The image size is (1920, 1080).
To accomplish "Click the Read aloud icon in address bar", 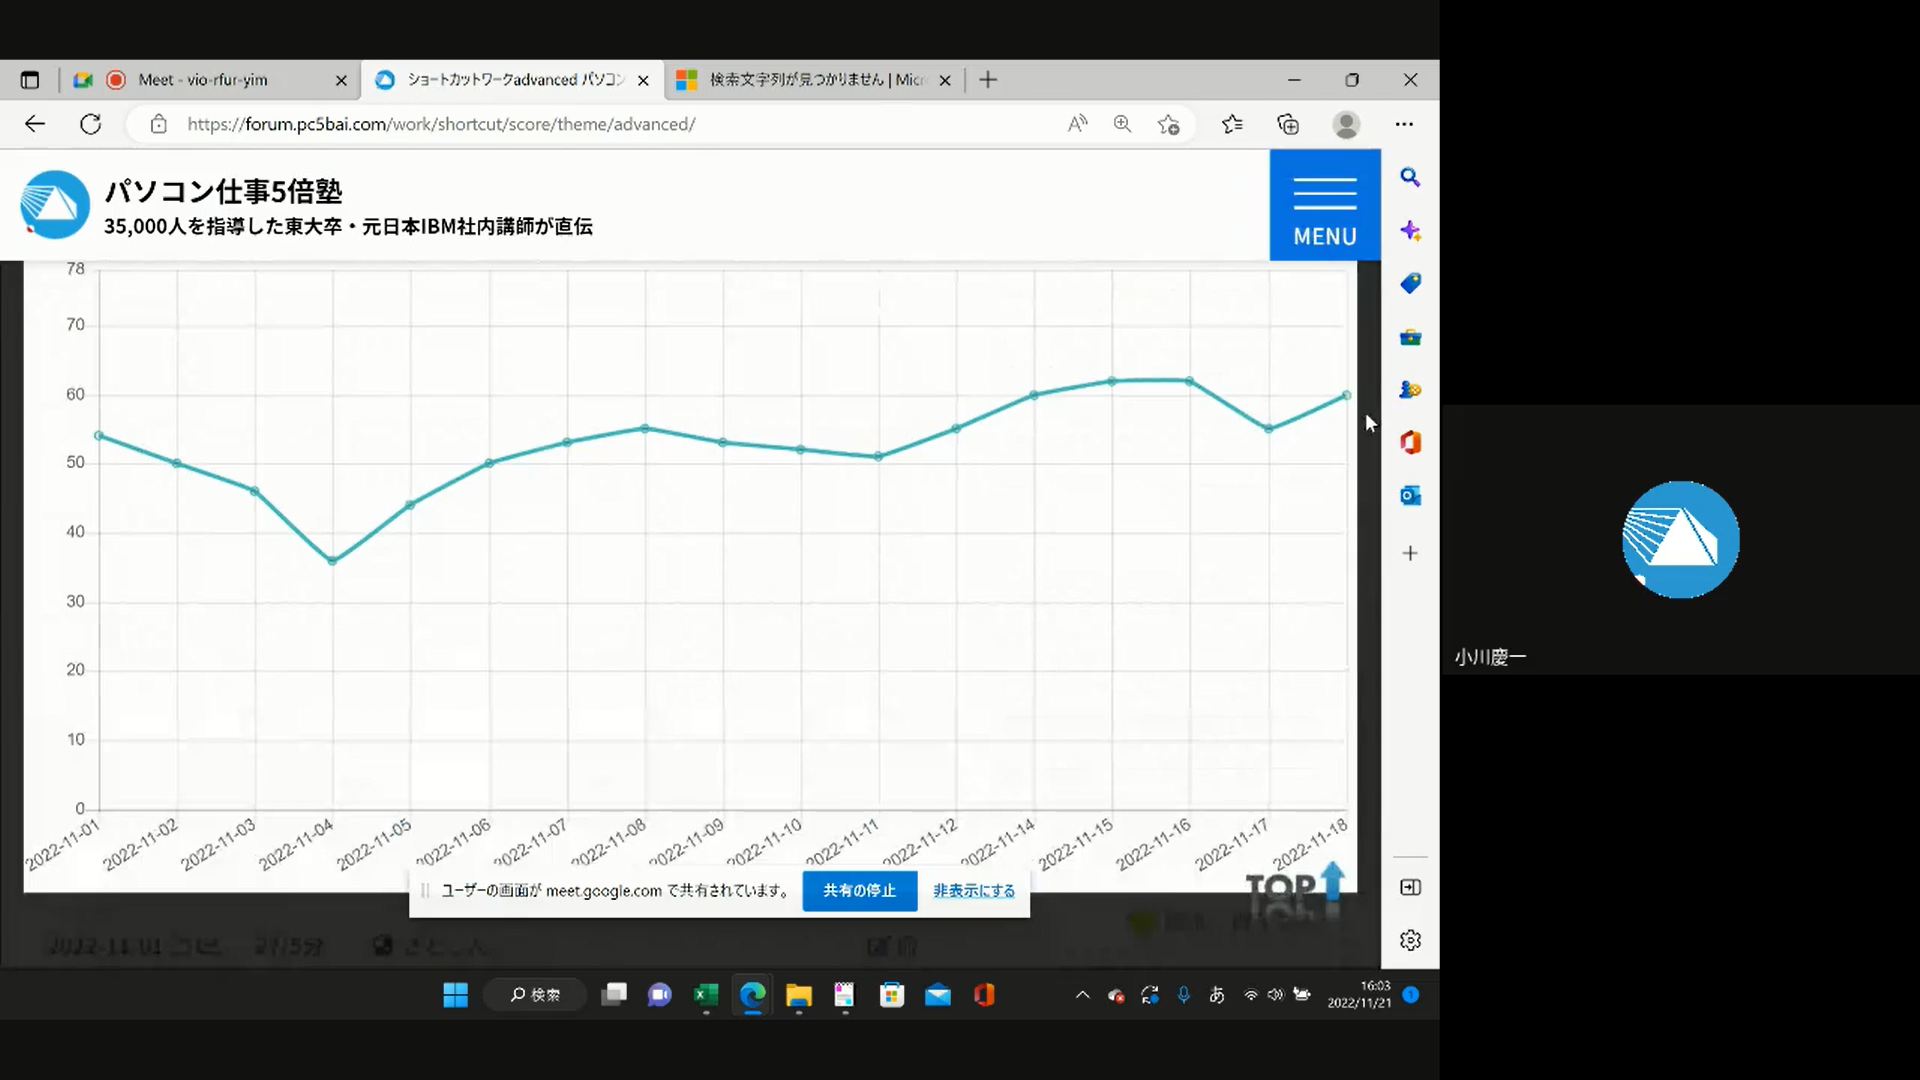I will pyautogui.click(x=1077, y=124).
